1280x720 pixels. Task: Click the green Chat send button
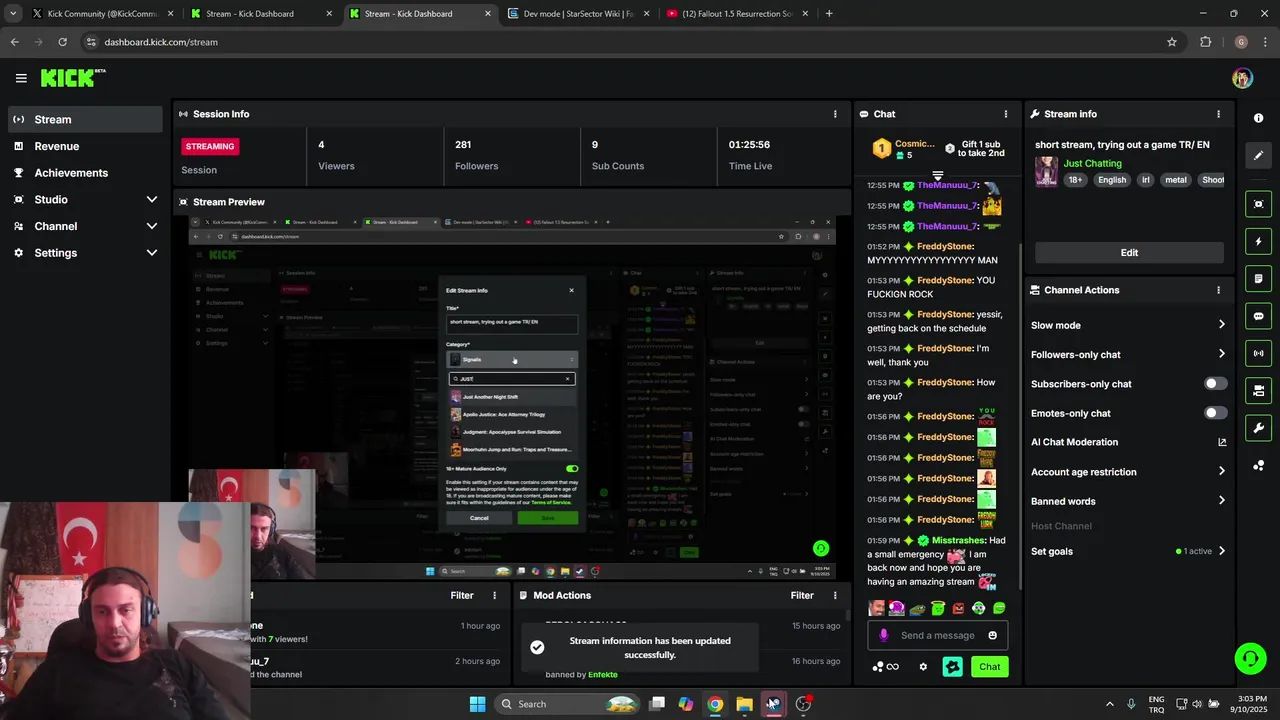pyautogui.click(x=989, y=667)
